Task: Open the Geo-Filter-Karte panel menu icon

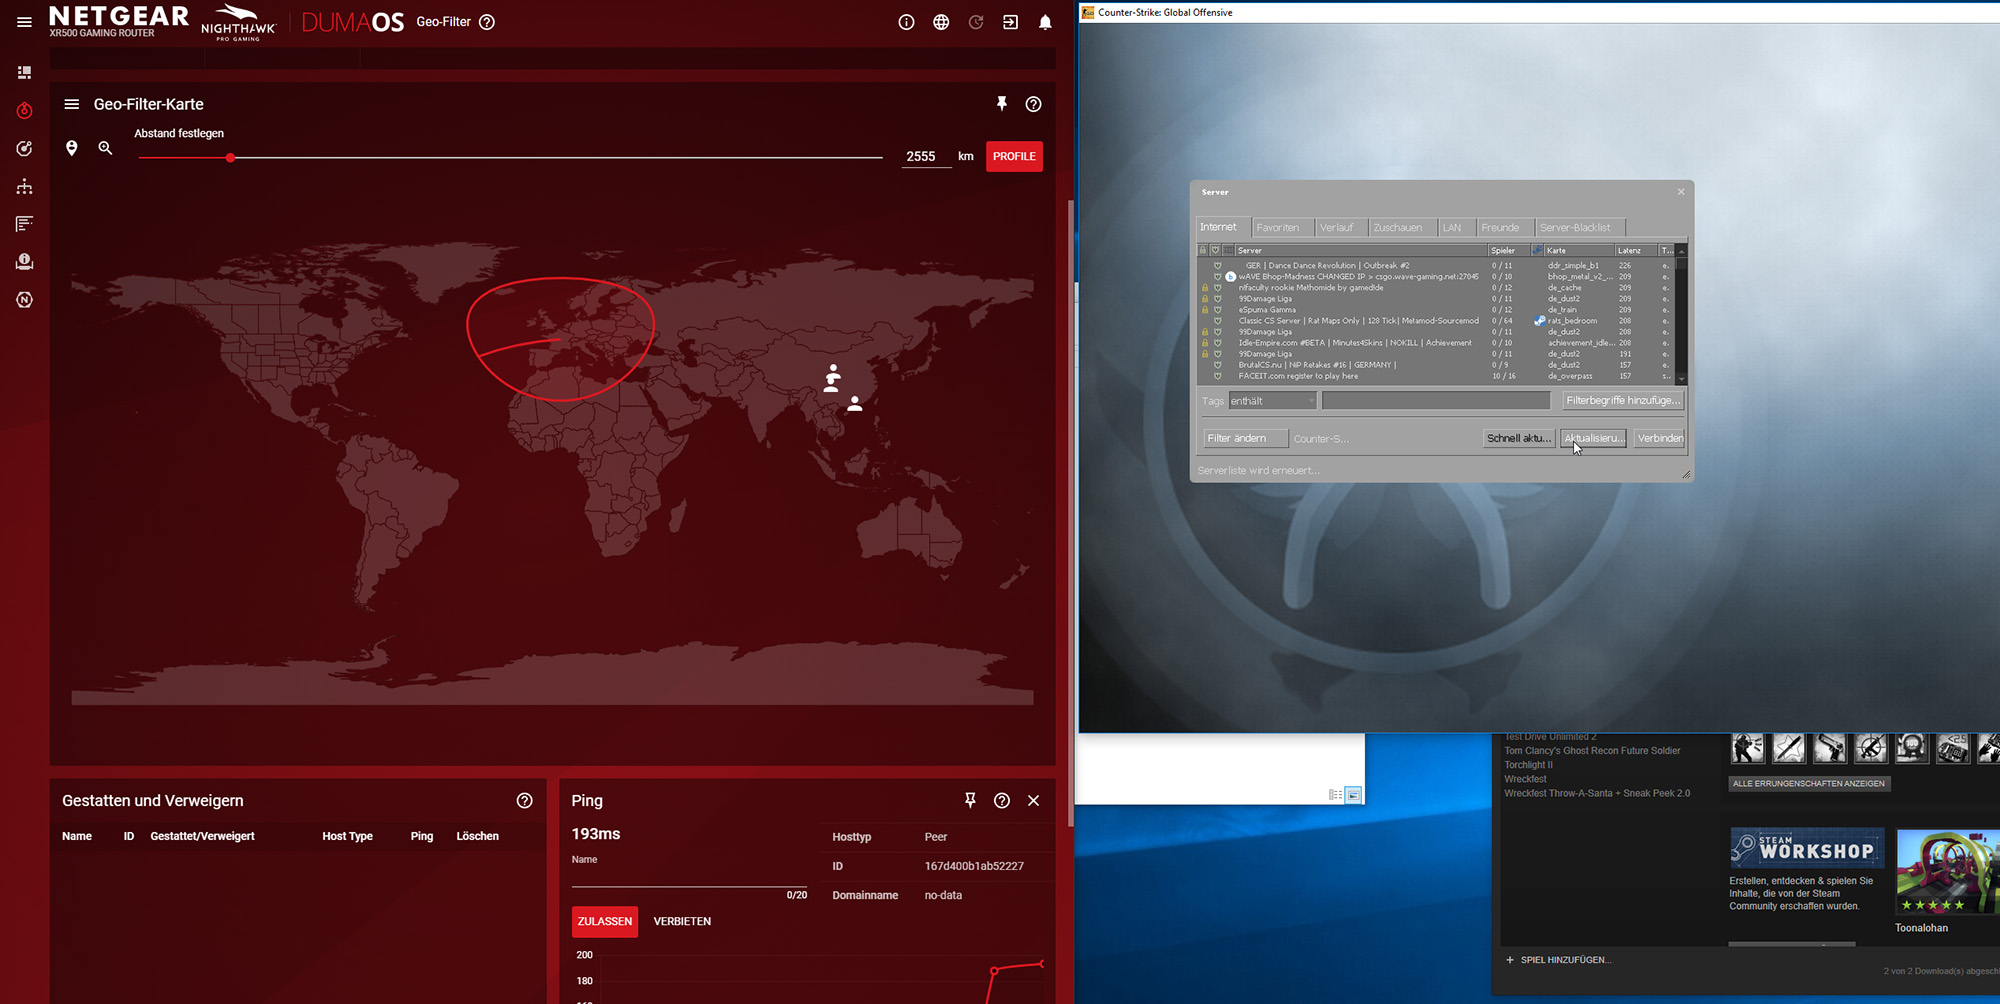Action: pos(72,104)
